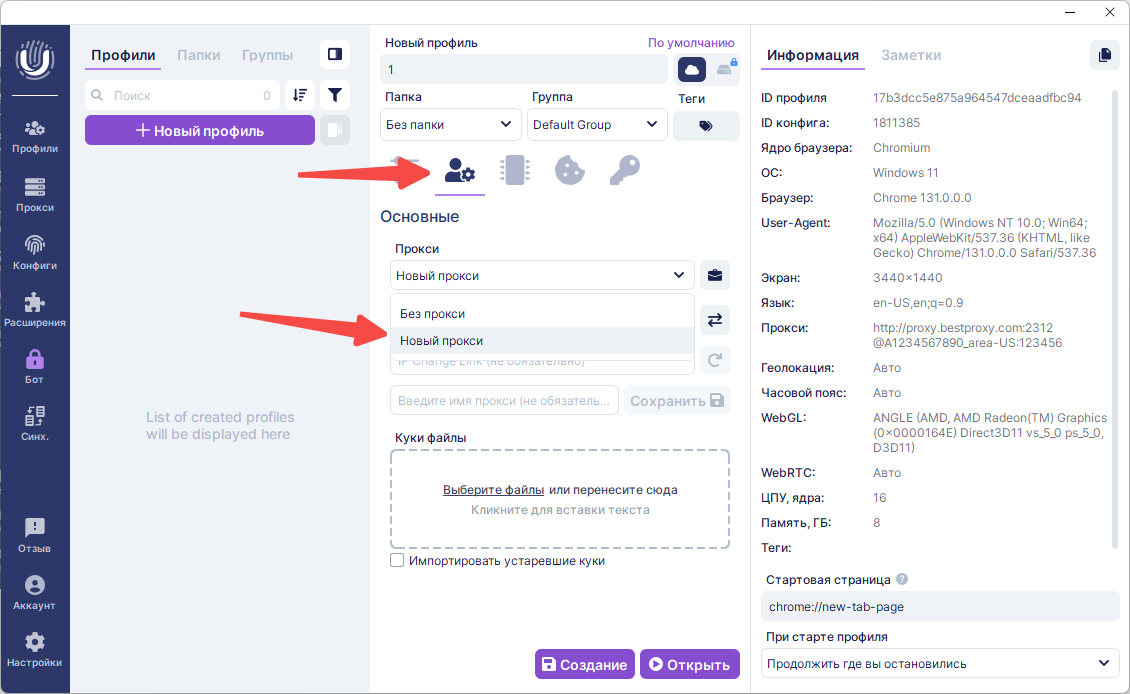Click the start page URL field
This screenshot has height=694, width=1130.
pyautogui.click(x=939, y=606)
